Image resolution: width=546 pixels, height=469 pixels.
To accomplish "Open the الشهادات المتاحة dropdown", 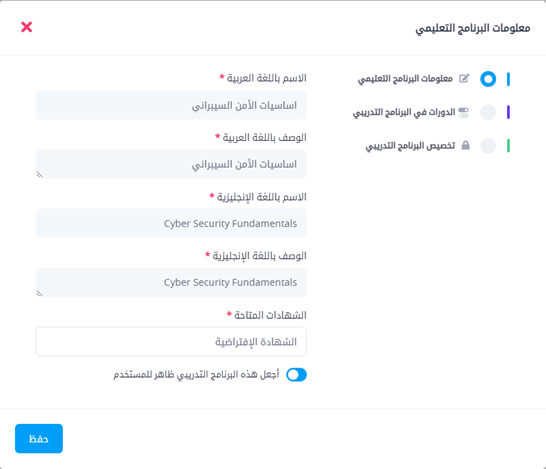I will [171, 342].
